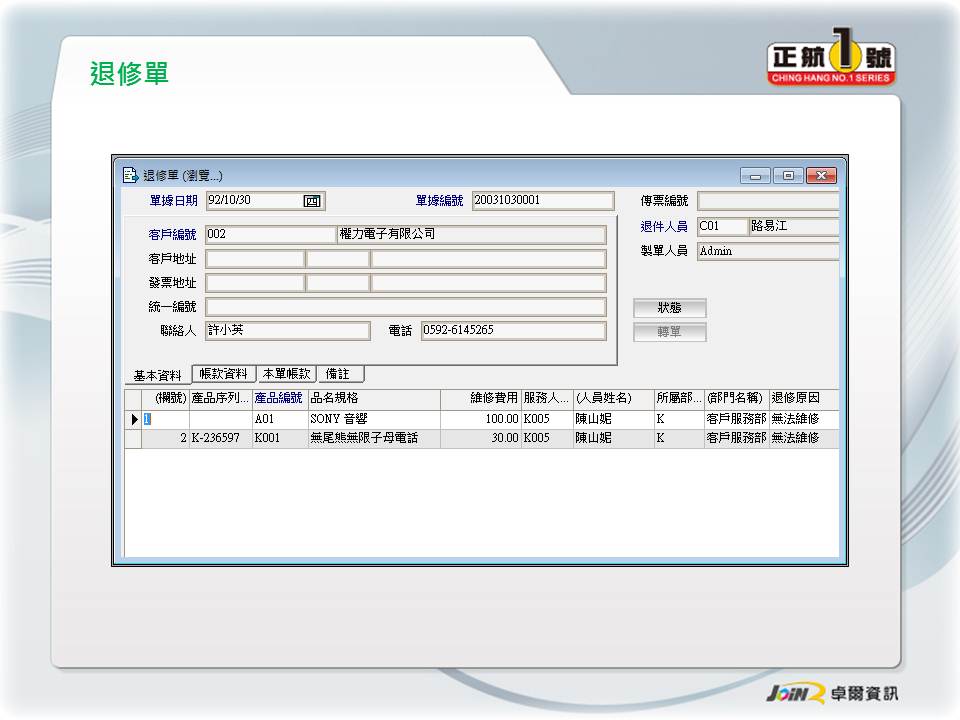Open the calendar picker beside 單據日期
This screenshot has height=720, width=960.
(x=312, y=201)
